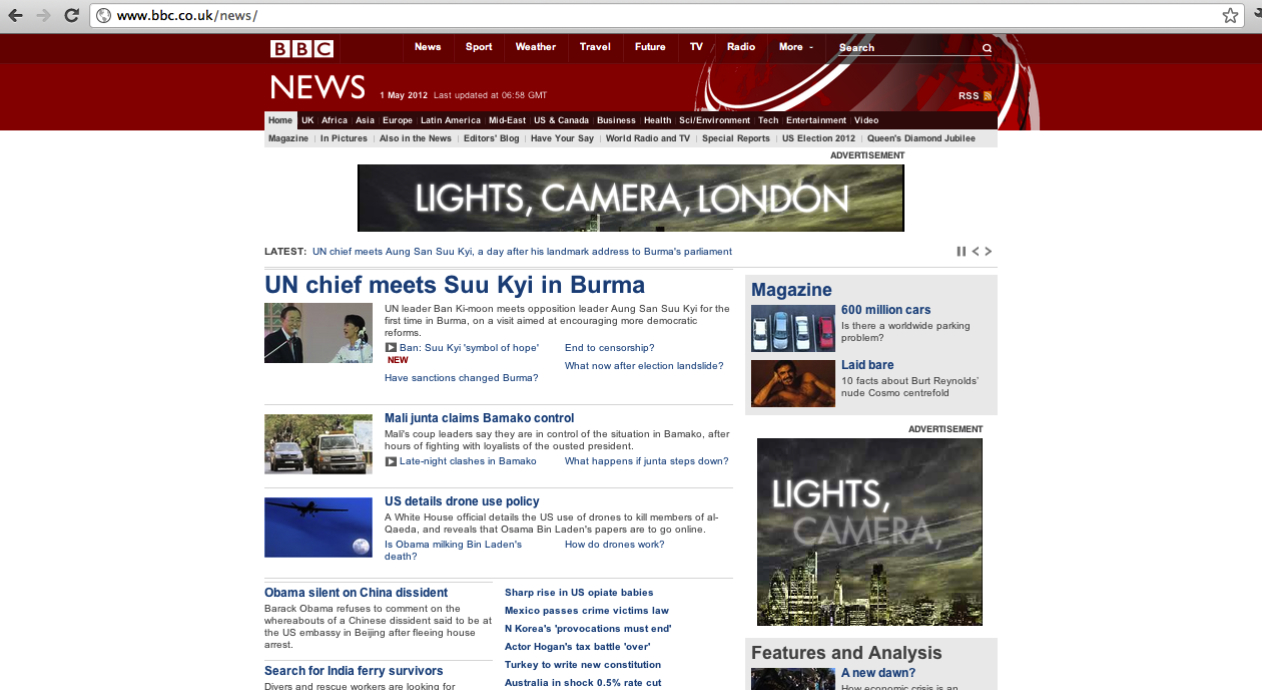
Task: Open the Sci/Environment section tab
Action: click(x=714, y=120)
